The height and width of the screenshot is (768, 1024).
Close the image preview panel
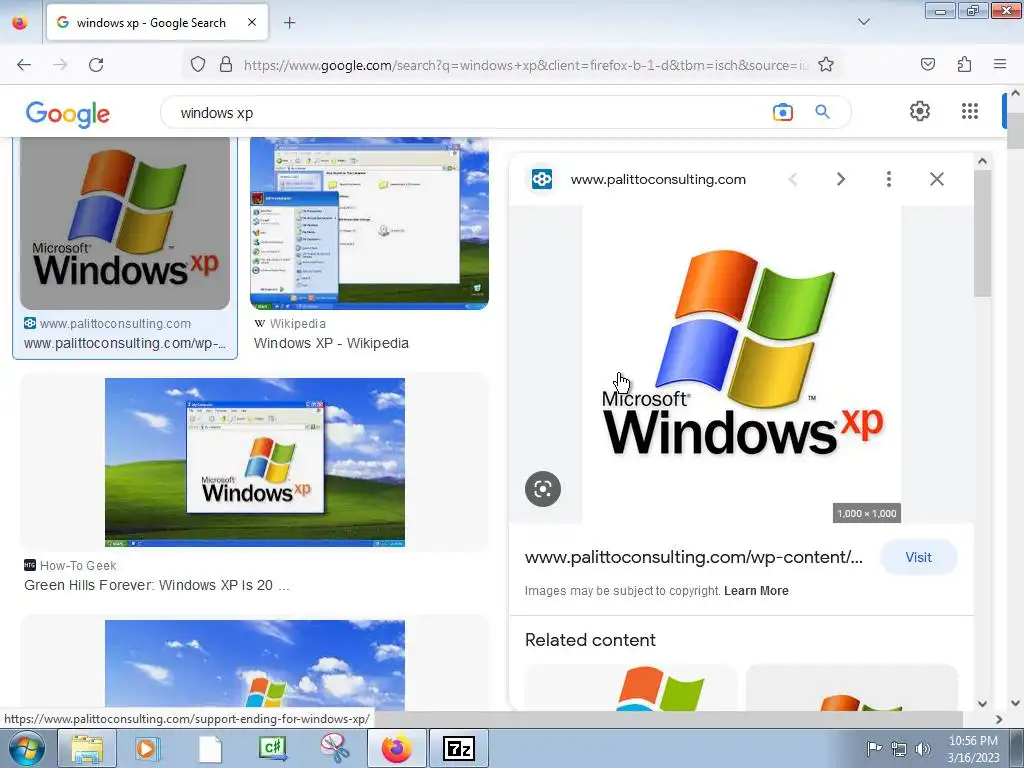936,179
